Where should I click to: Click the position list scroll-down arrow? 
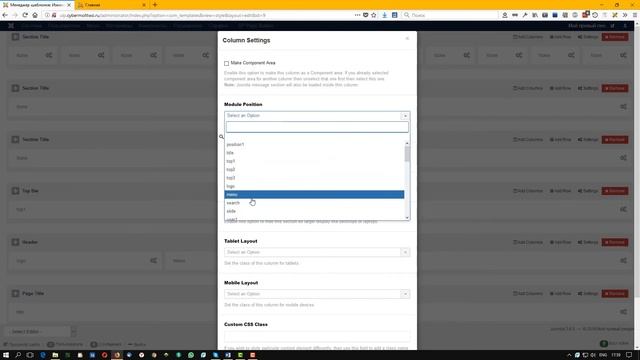click(407, 218)
